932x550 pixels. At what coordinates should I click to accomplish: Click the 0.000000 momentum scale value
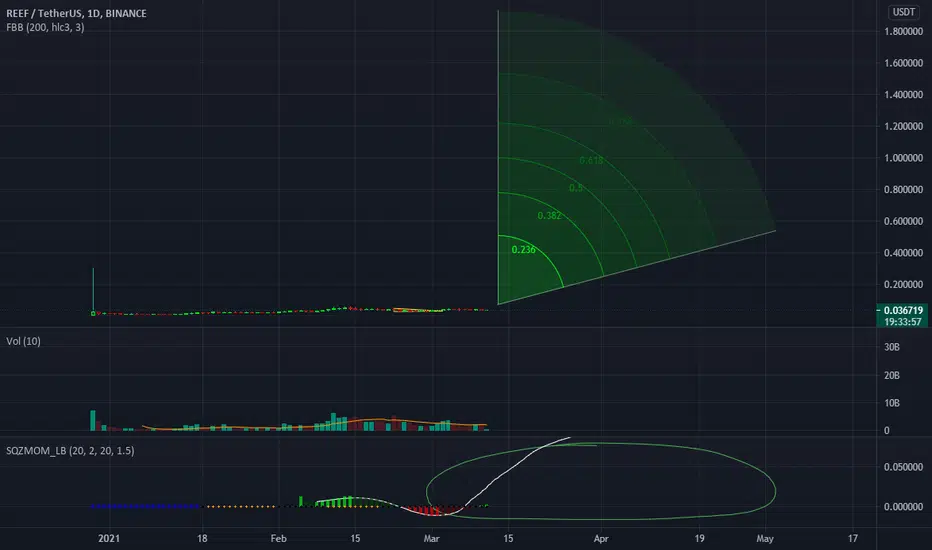[903, 507]
